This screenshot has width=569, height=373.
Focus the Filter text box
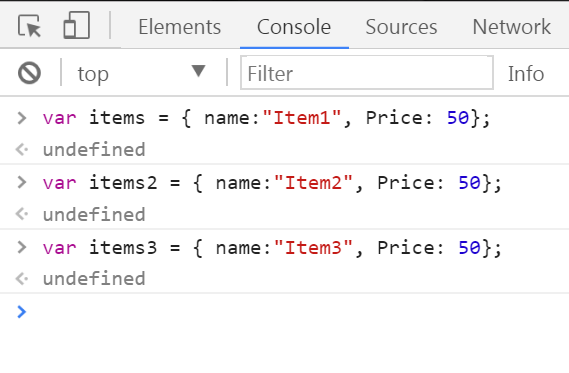click(x=367, y=73)
